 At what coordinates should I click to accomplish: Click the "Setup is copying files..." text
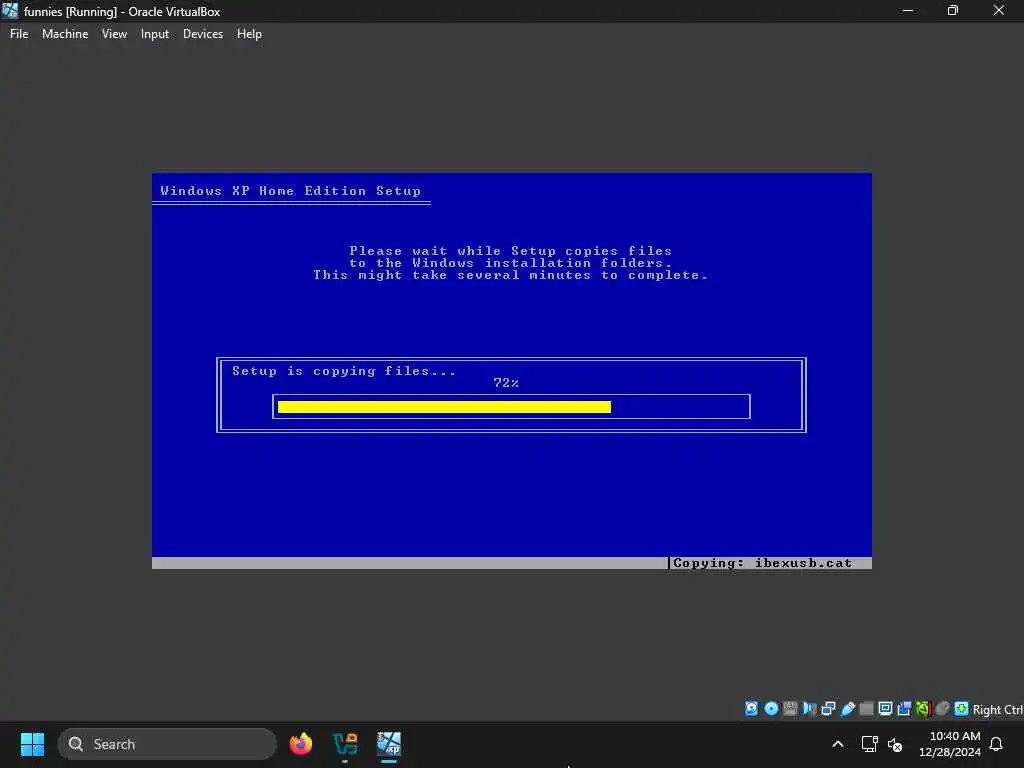(344, 371)
